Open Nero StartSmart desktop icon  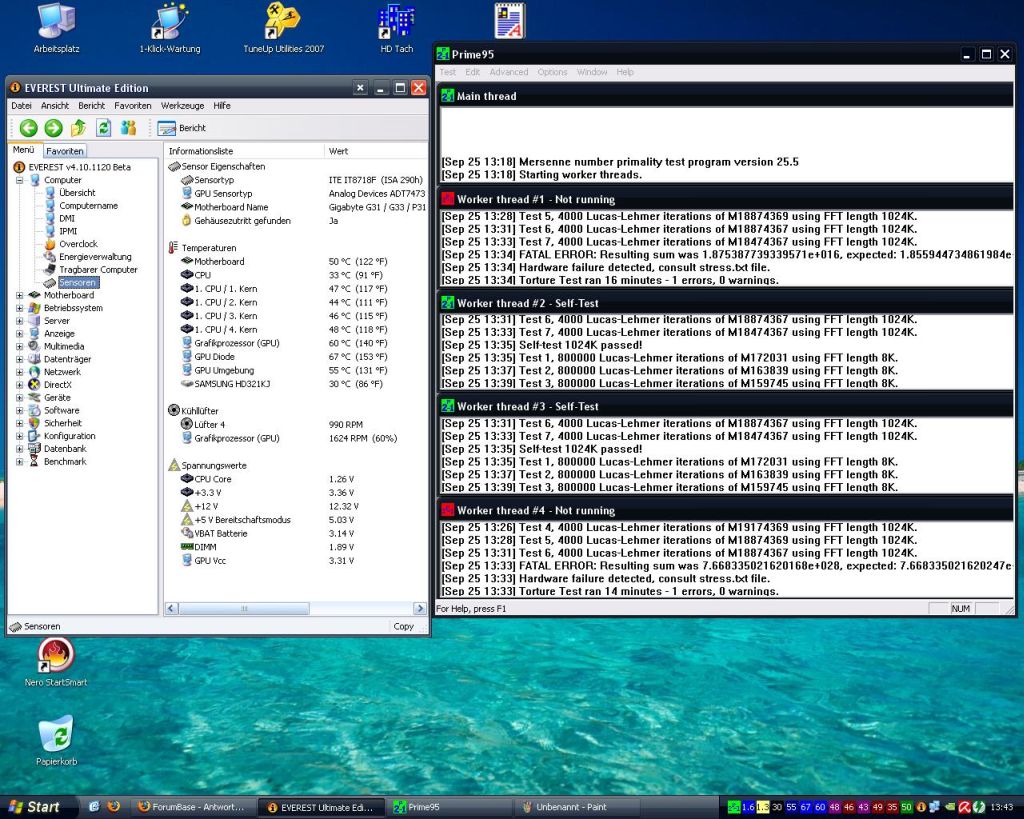point(56,662)
